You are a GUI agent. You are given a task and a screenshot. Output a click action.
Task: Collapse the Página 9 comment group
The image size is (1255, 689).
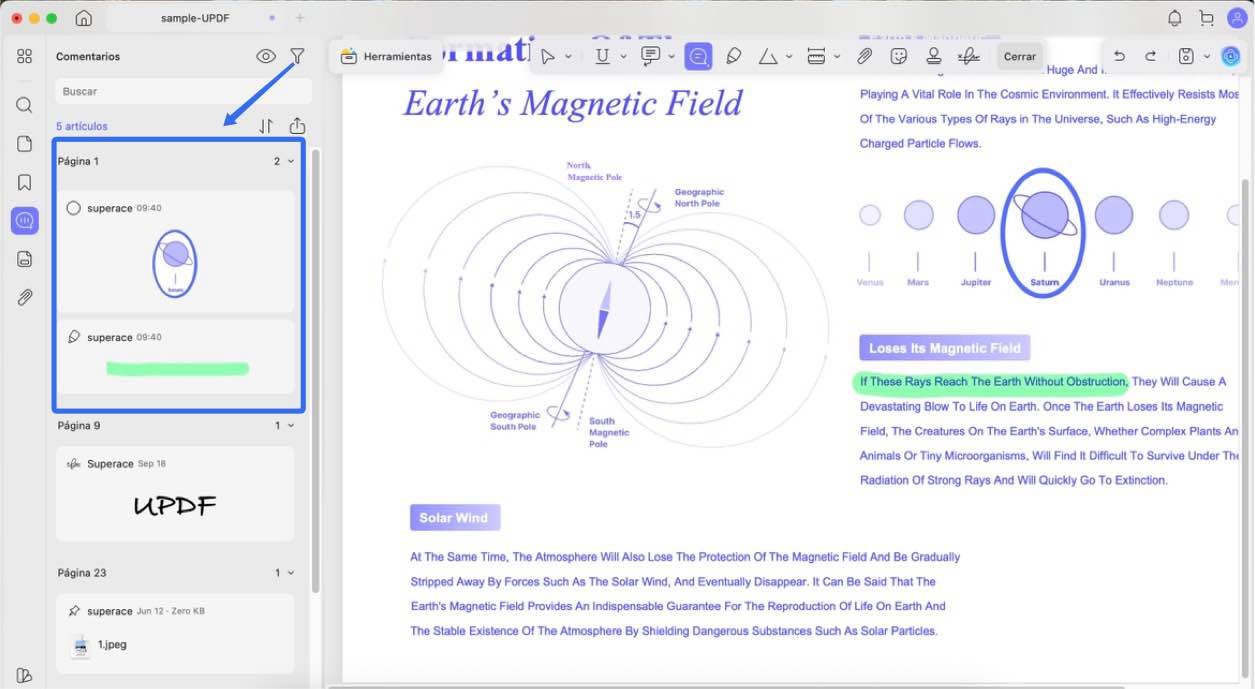click(291, 426)
